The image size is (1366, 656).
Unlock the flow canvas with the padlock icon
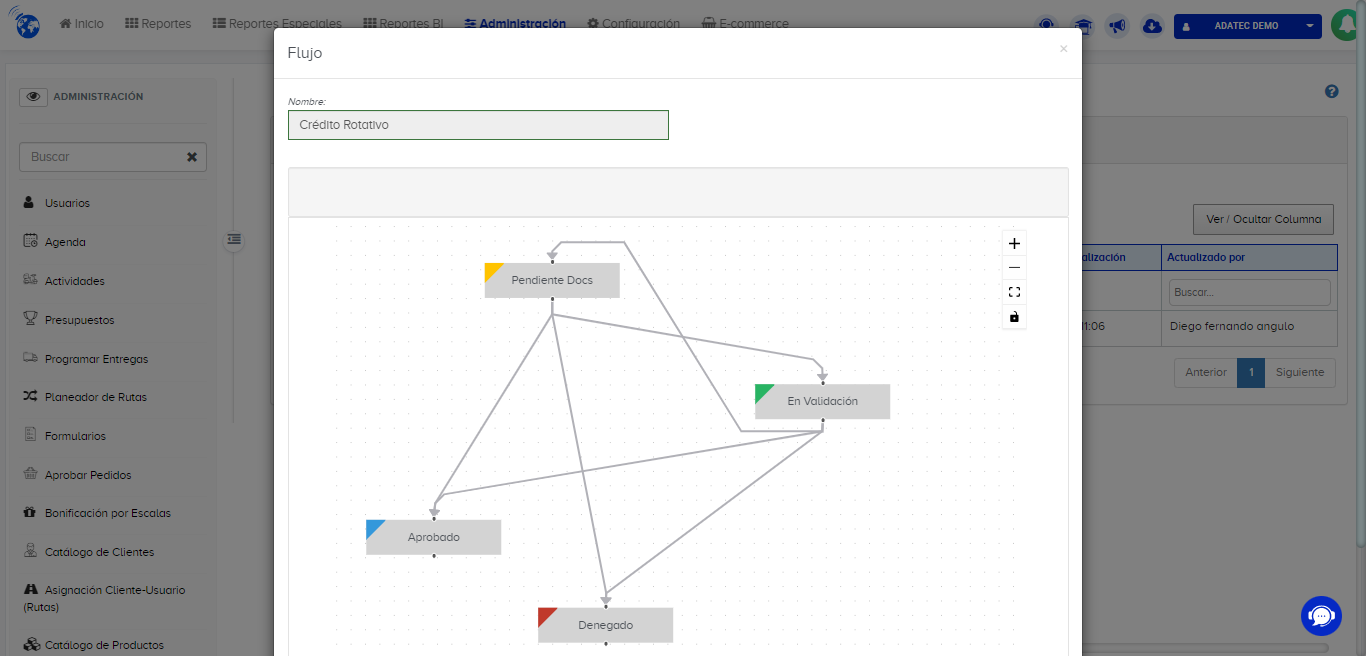pyautogui.click(x=1014, y=316)
